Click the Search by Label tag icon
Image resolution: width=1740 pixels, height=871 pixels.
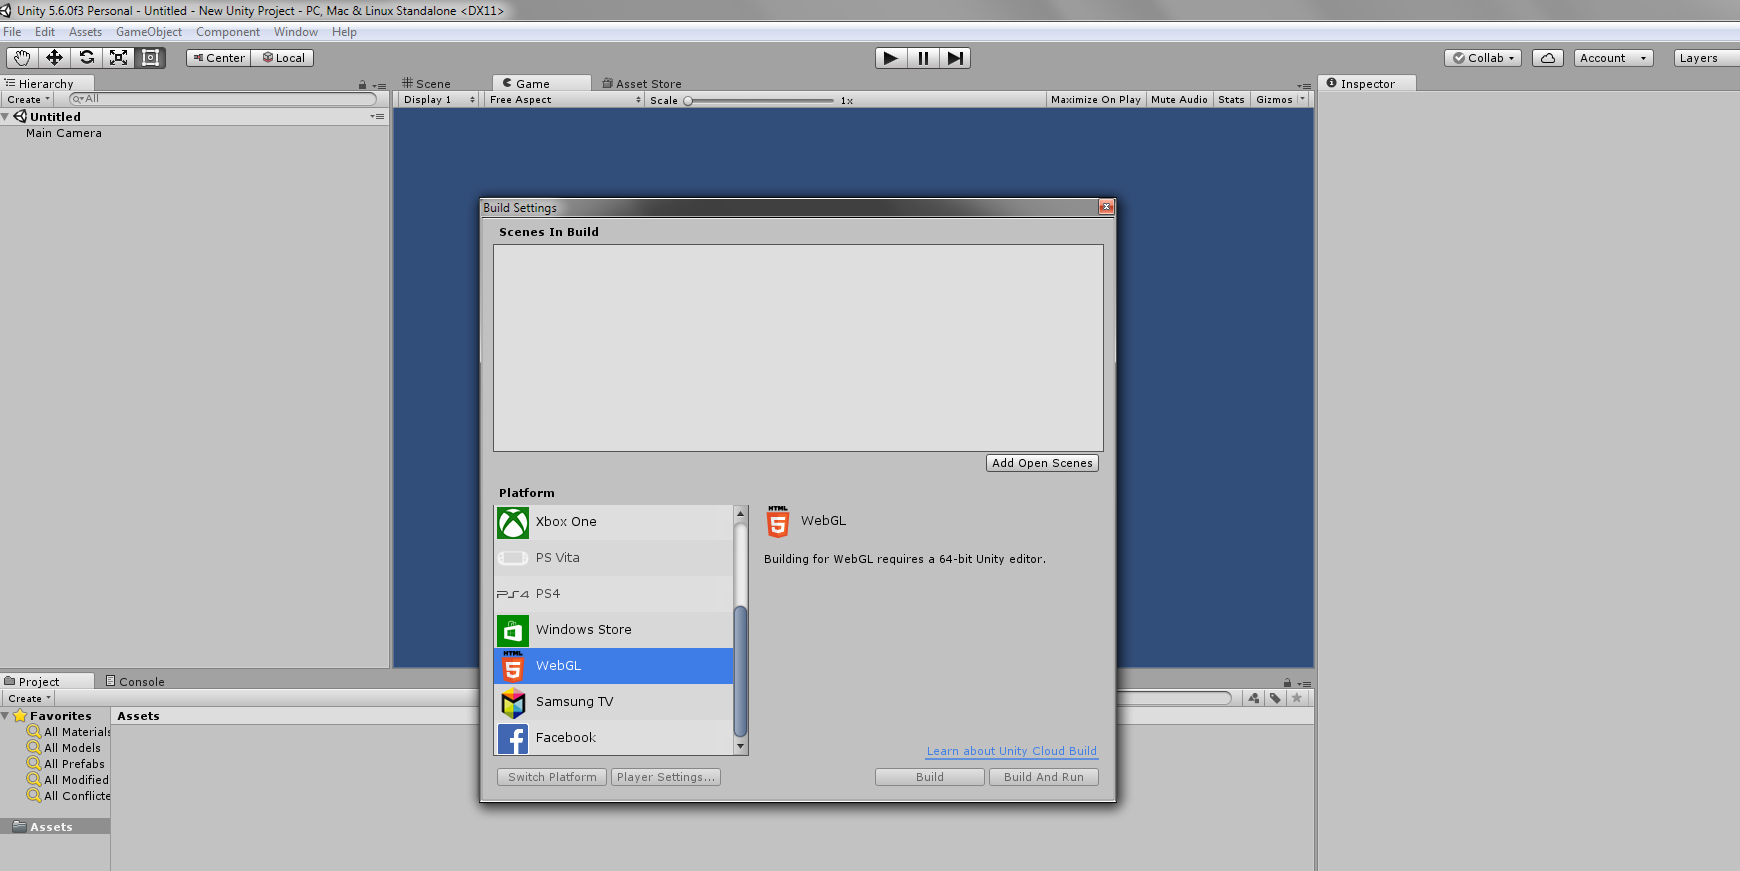pyautogui.click(x=1275, y=698)
